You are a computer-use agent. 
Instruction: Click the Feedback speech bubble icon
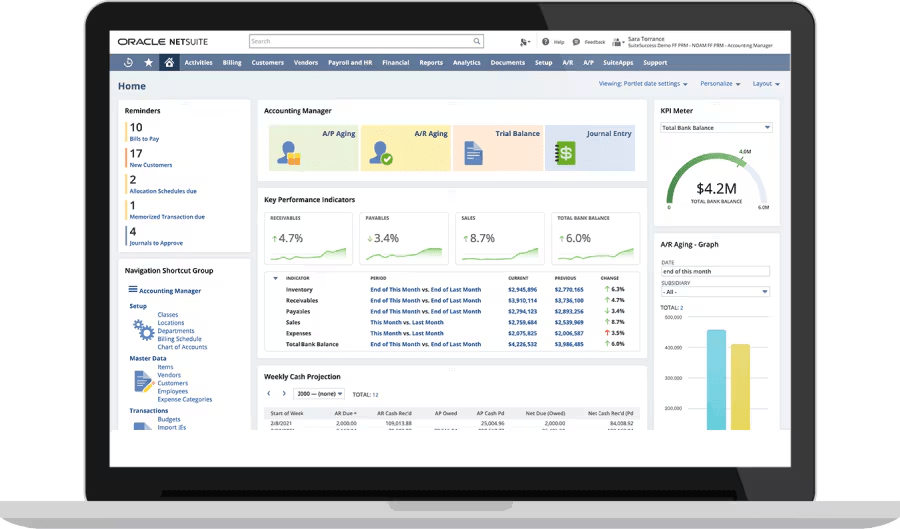pos(576,42)
